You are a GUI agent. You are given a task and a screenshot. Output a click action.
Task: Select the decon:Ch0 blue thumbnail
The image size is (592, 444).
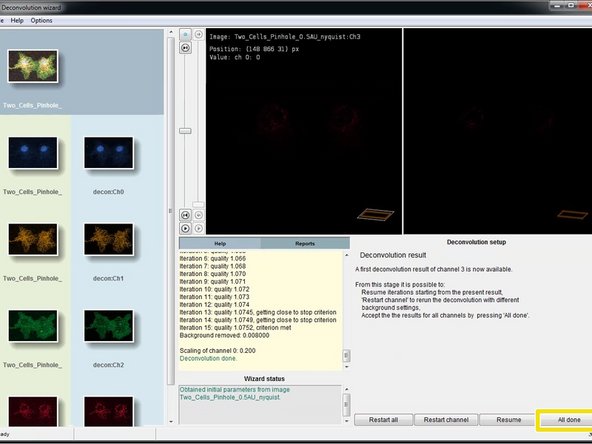tap(109, 153)
